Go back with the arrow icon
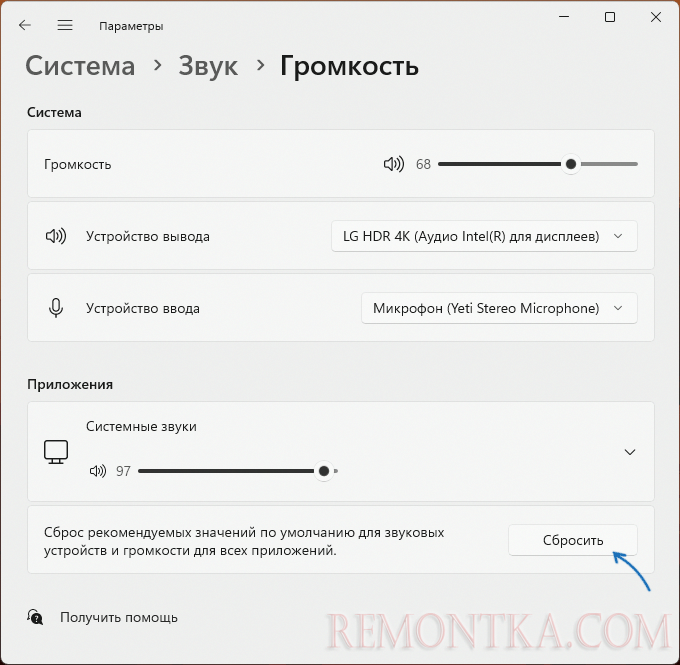680x665 pixels. (x=25, y=26)
